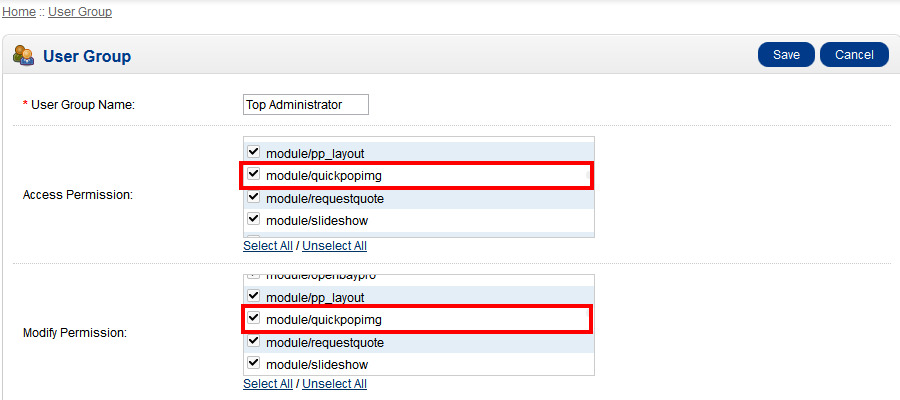Go to the Home breadcrumb link

(19, 12)
